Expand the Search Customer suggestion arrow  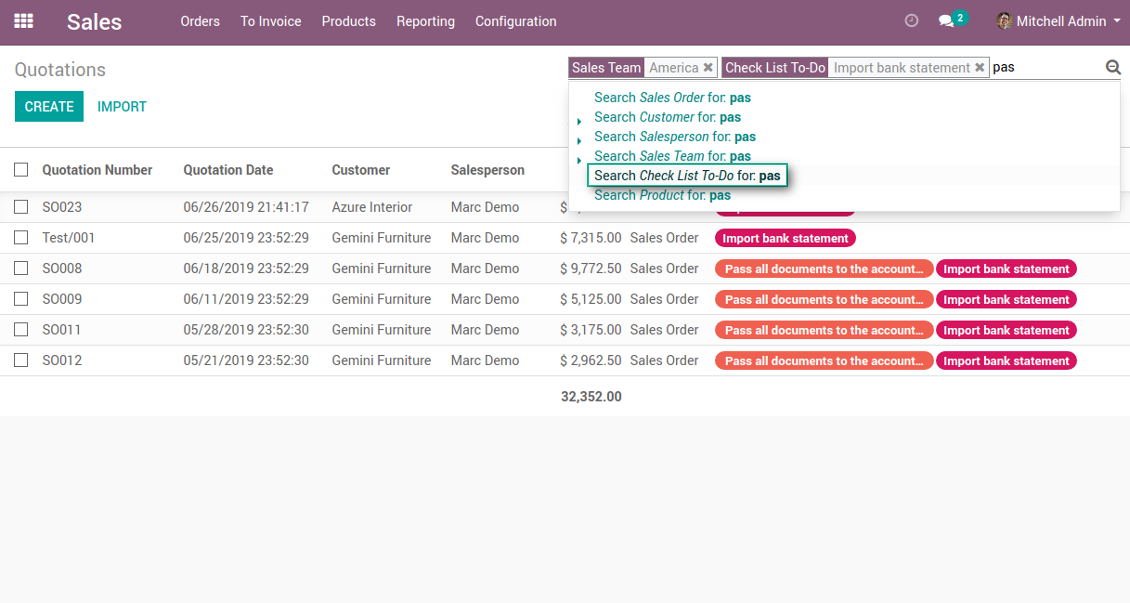coord(579,121)
